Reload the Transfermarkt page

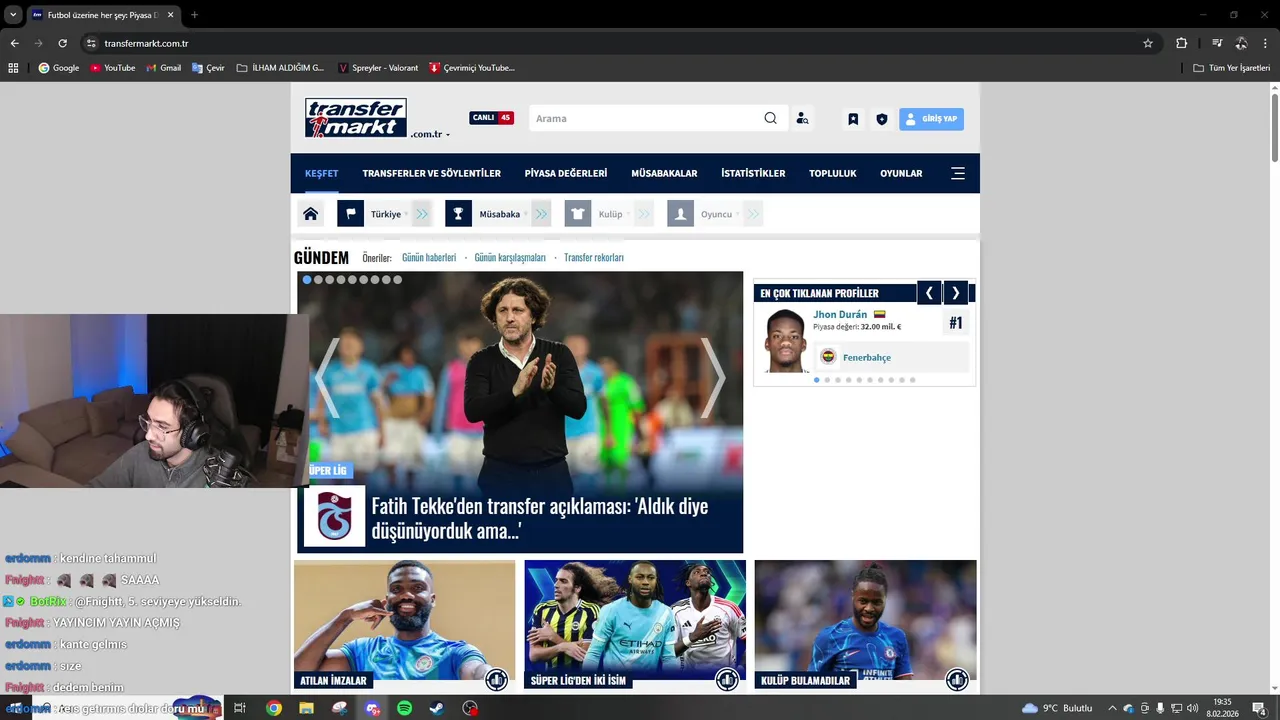[x=62, y=43]
